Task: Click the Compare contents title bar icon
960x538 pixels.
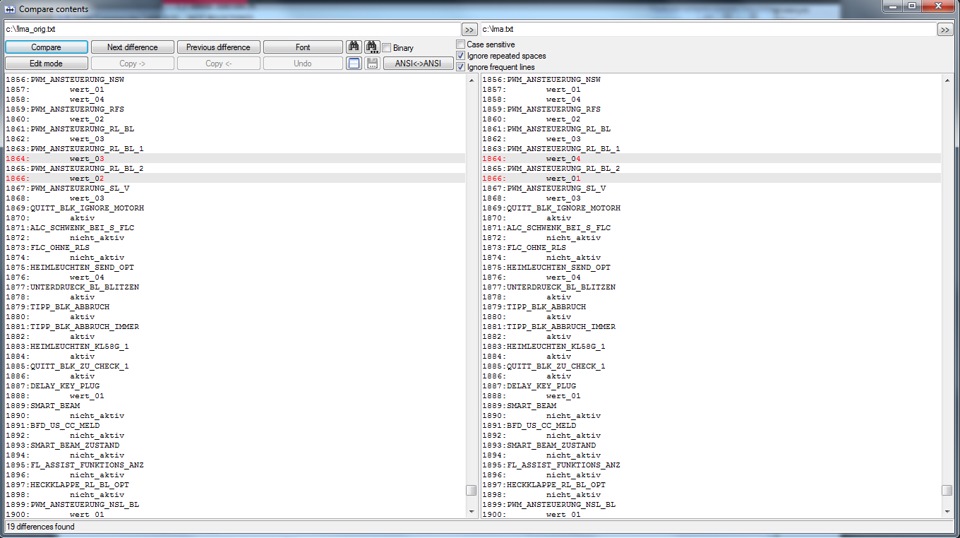Action: coord(10,9)
